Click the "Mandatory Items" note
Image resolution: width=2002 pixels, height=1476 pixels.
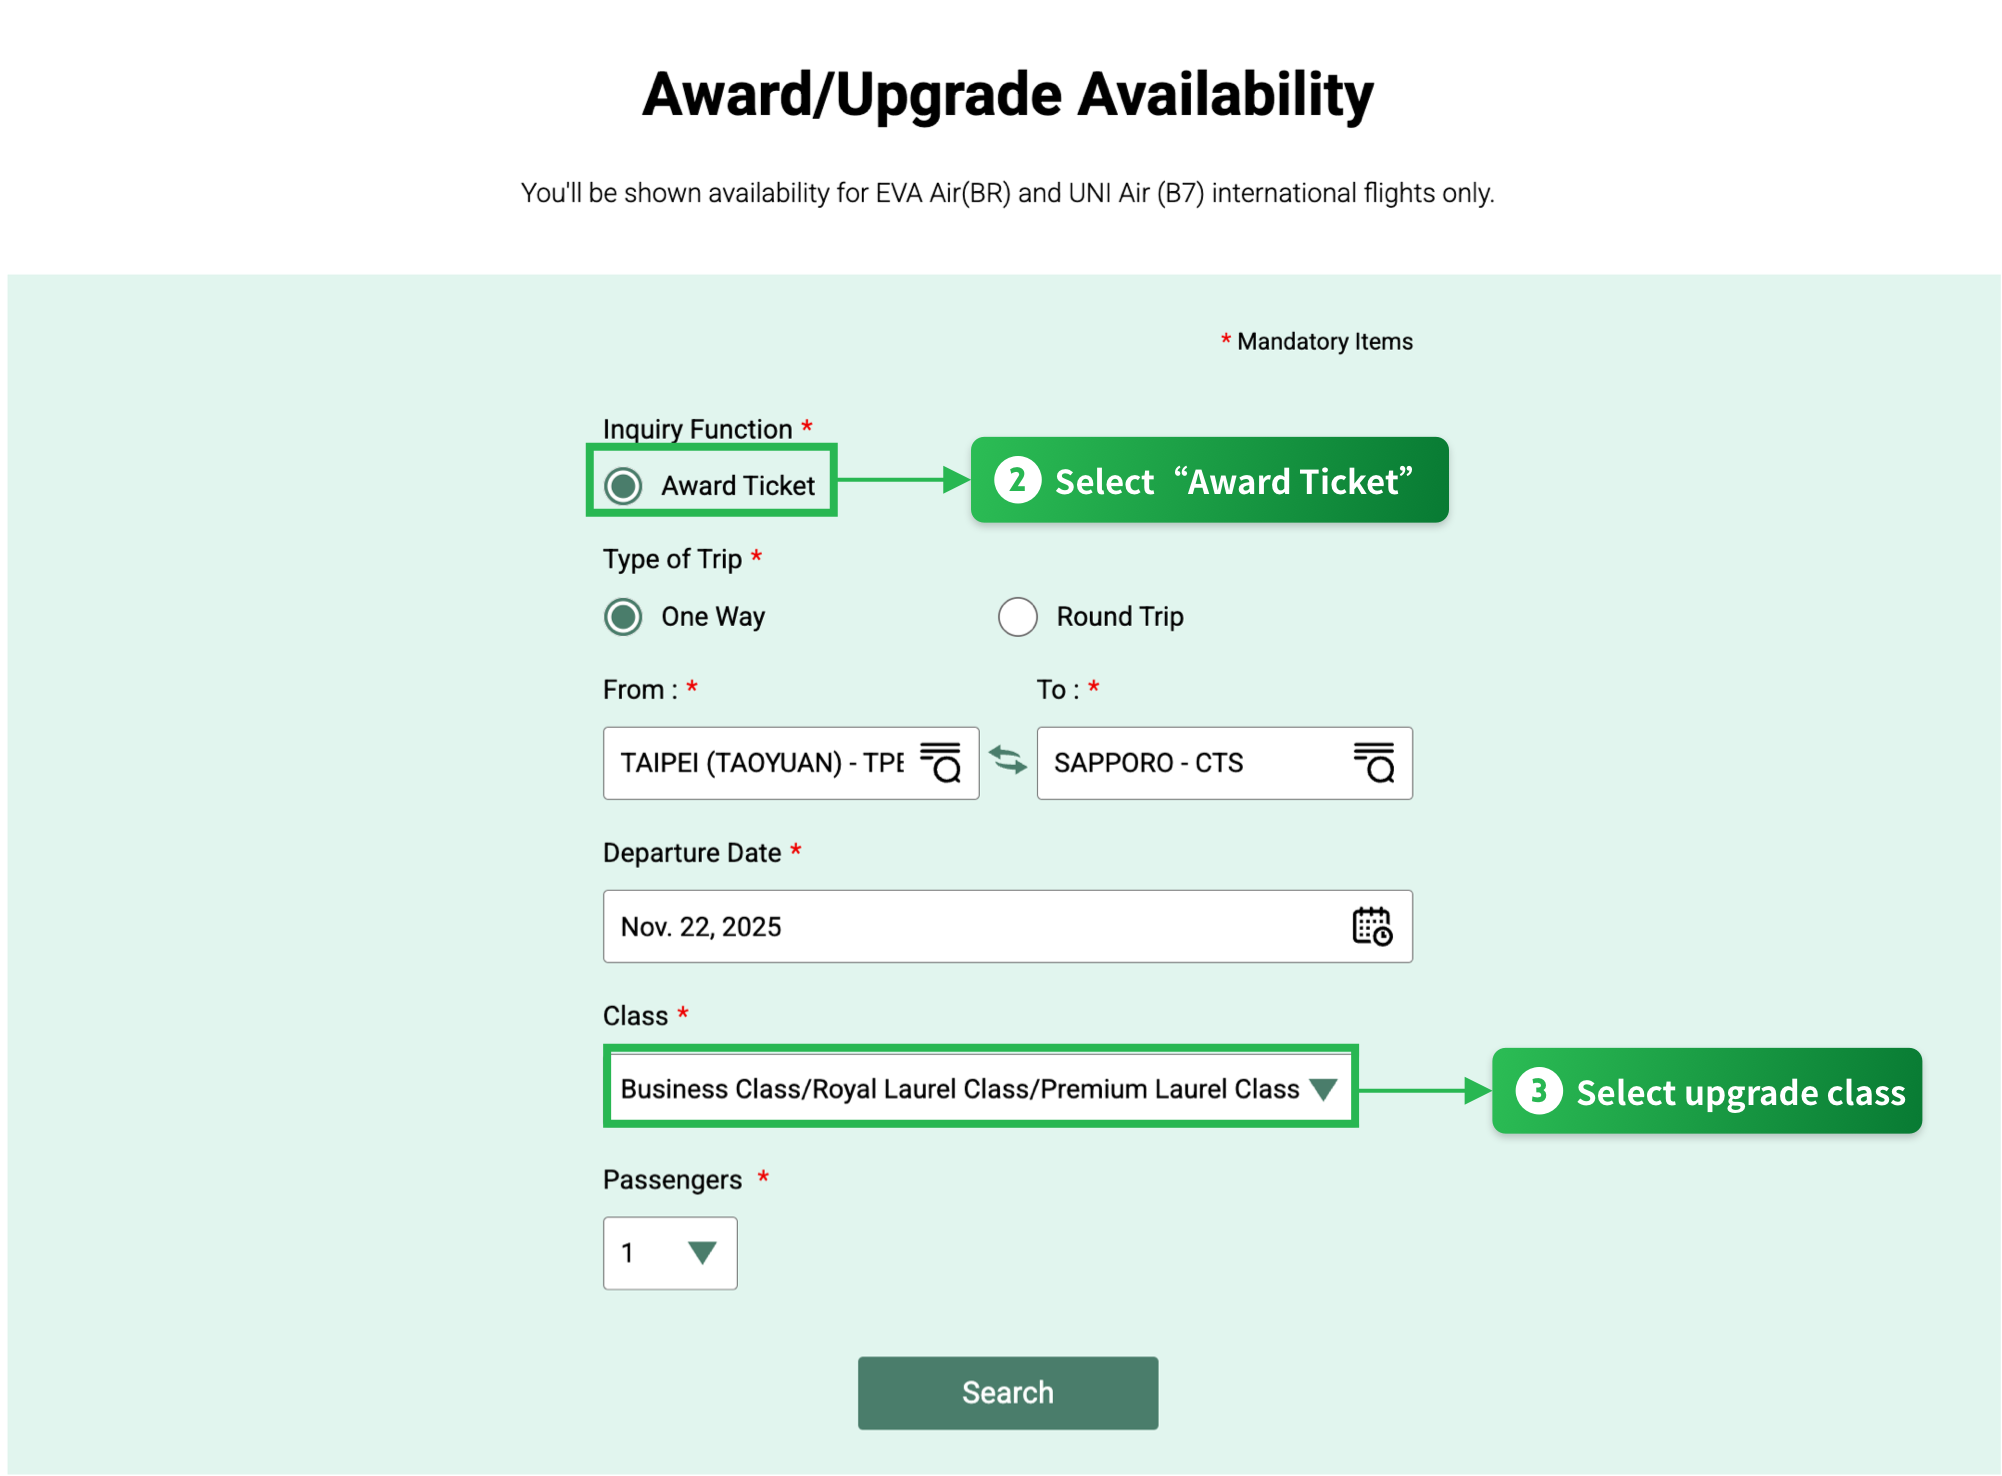[x=1316, y=341]
